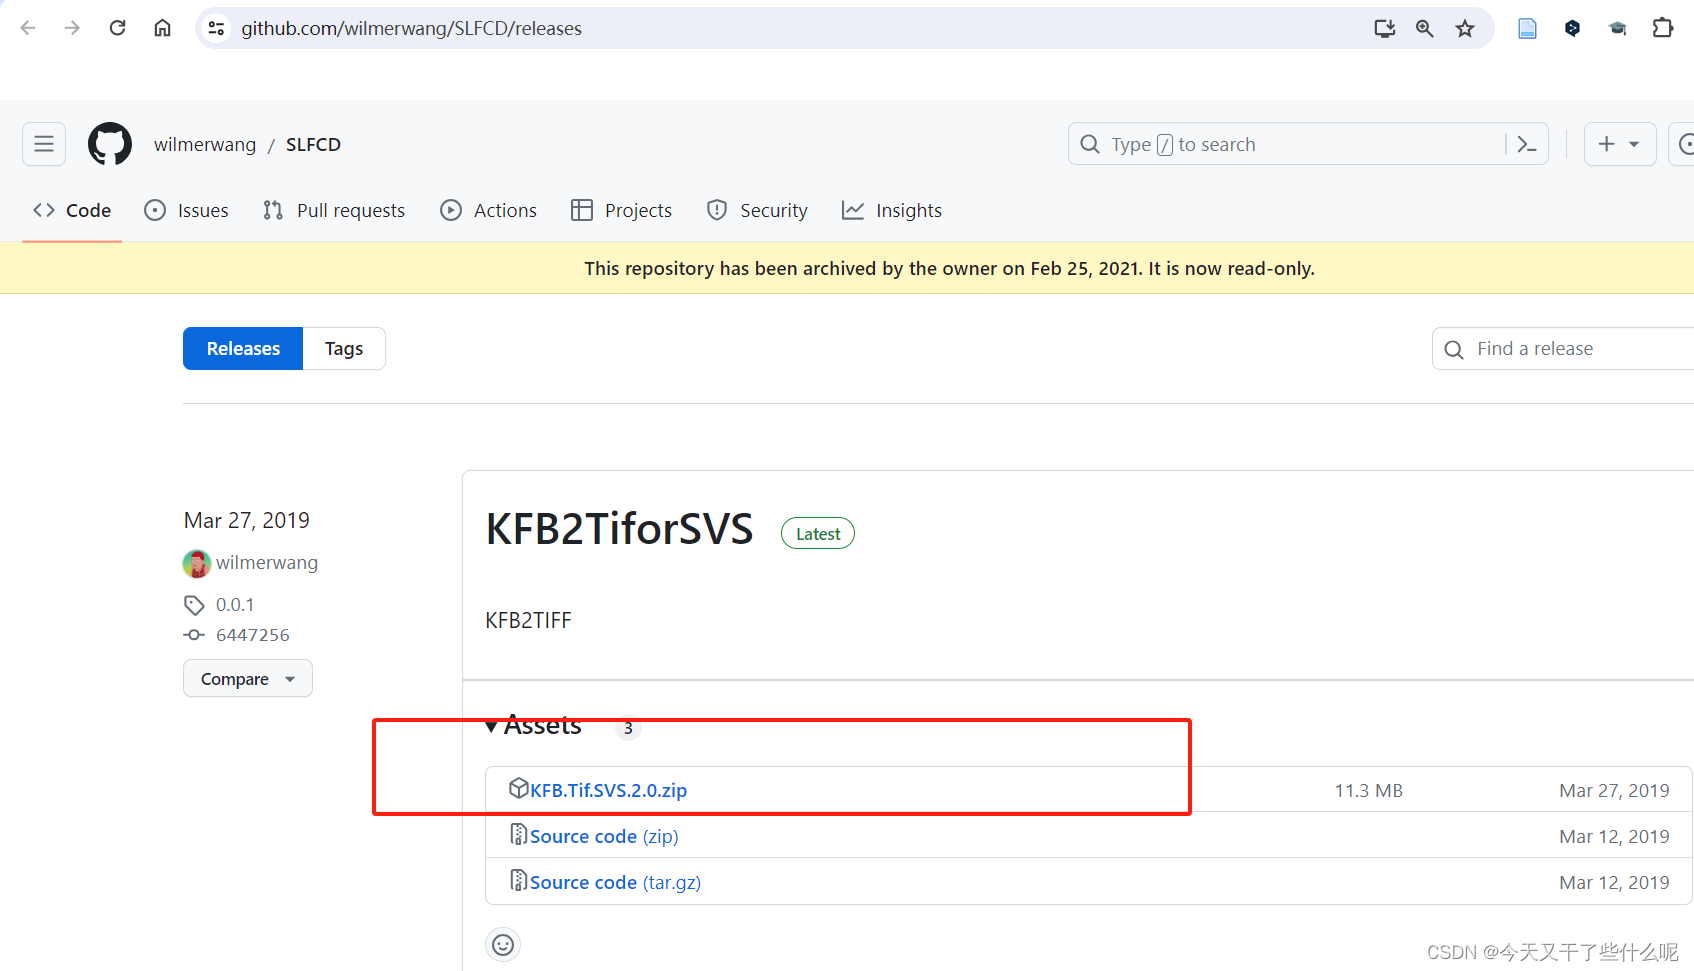
Task: Reload the current page
Action: pyautogui.click(x=117, y=28)
